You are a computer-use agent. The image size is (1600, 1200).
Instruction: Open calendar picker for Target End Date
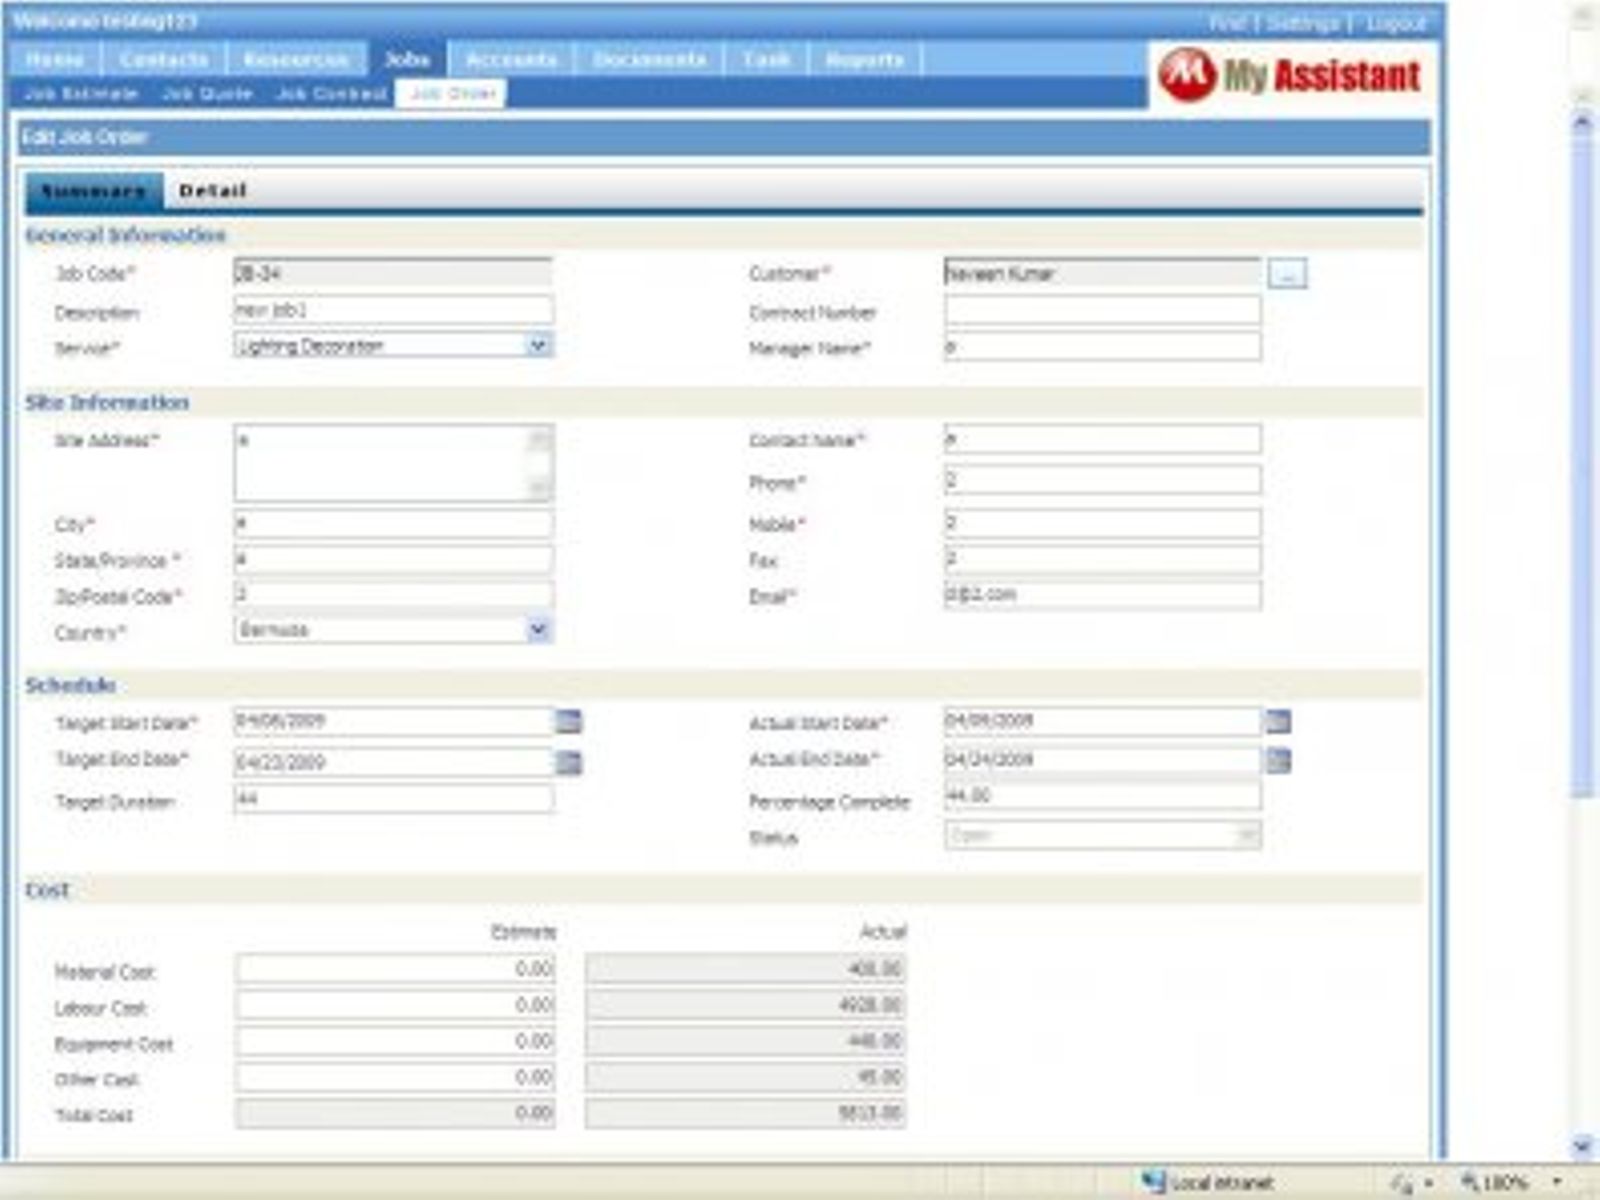coord(568,762)
